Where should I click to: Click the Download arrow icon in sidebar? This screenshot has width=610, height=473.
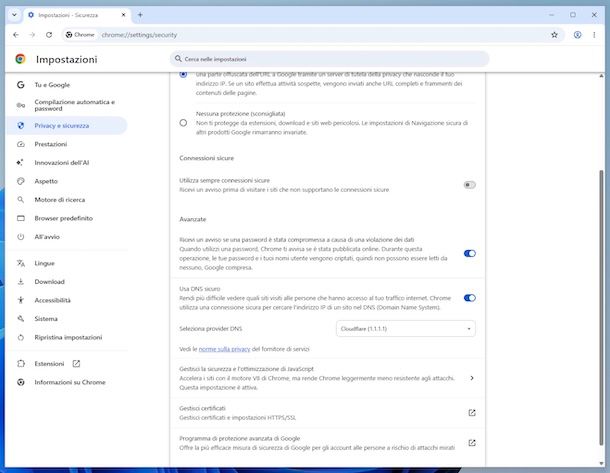click(21, 282)
